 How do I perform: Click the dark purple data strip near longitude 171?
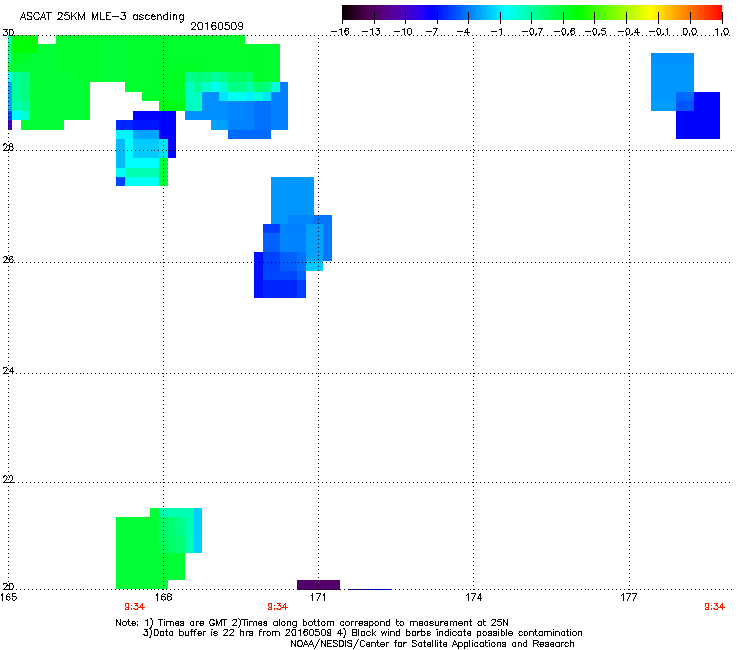[x=319, y=584]
